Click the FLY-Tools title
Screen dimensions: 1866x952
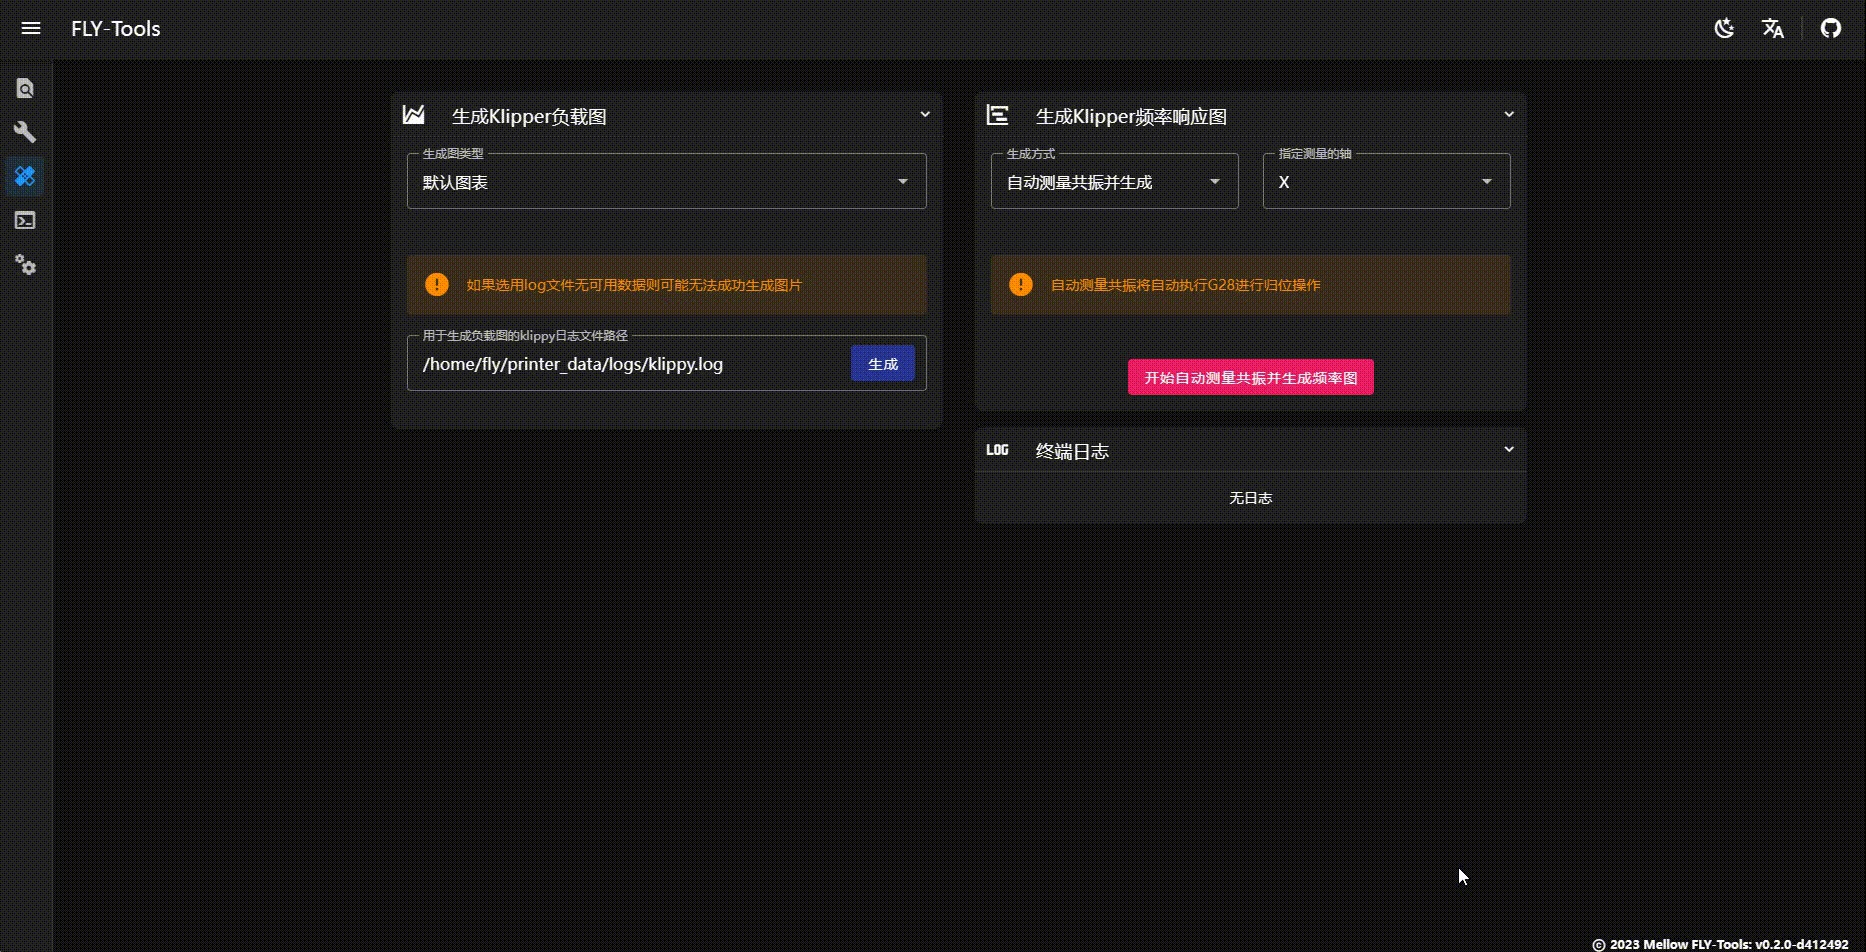116,29
